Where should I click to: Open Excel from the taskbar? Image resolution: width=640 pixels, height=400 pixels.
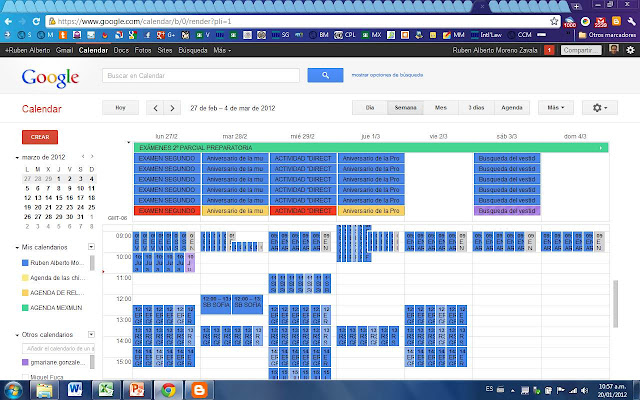(106, 390)
